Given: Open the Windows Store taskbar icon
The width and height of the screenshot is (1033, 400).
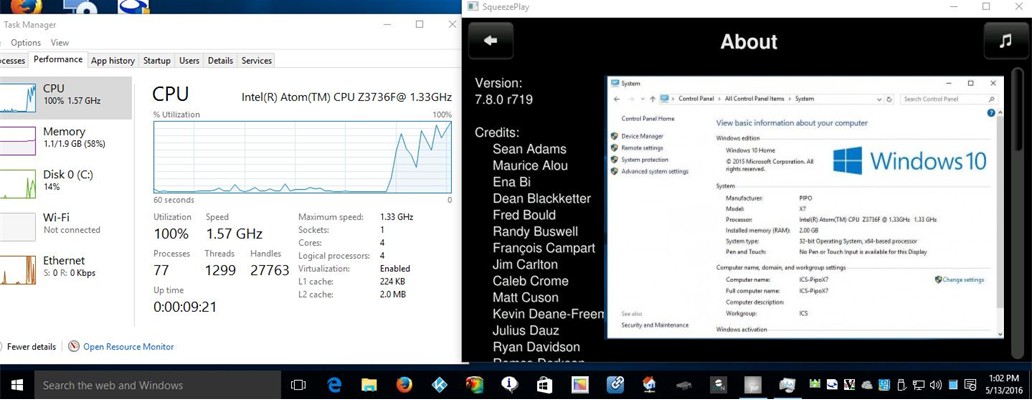Looking at the screenshot, I should point(544,385).
